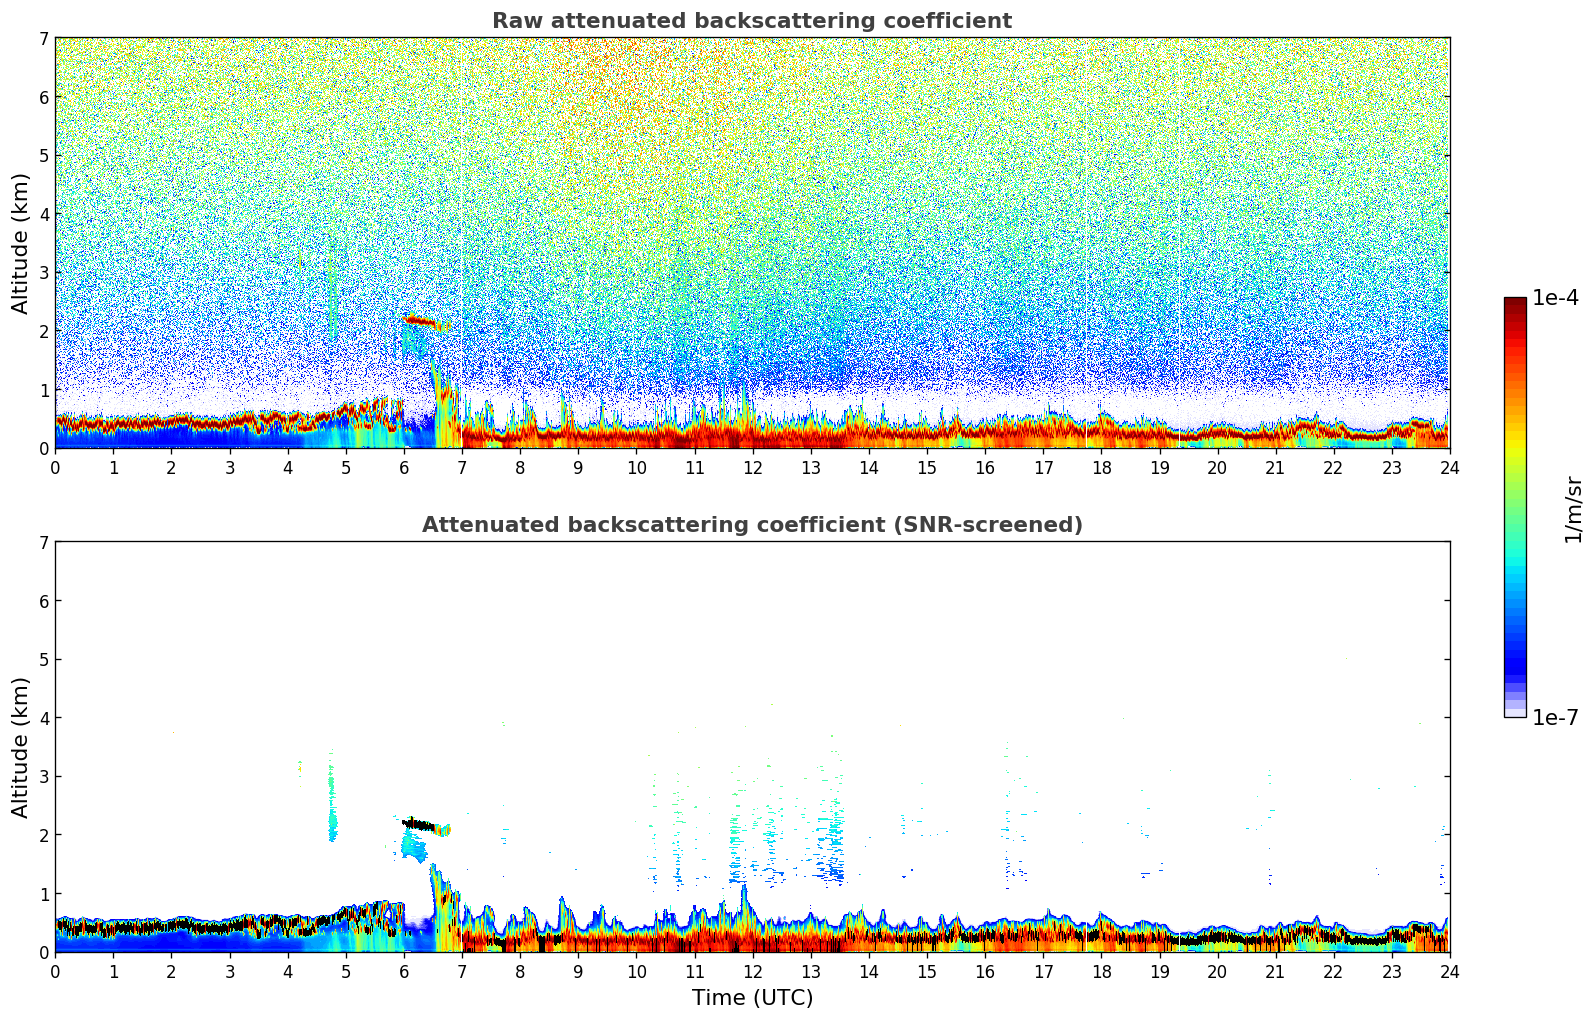The height and width of the screenshot is (1020, 1595).
Task: Click time tick "18" under the raw plot
Action: tap(1101, 467)
